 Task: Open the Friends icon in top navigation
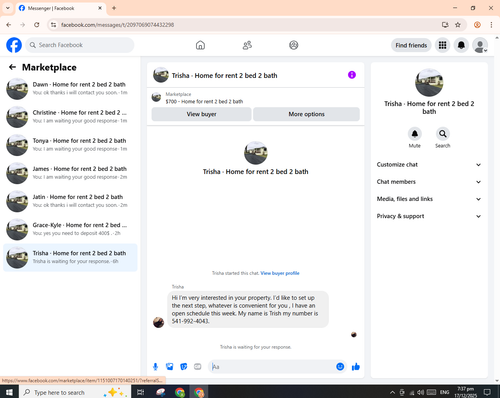[247, 45]
